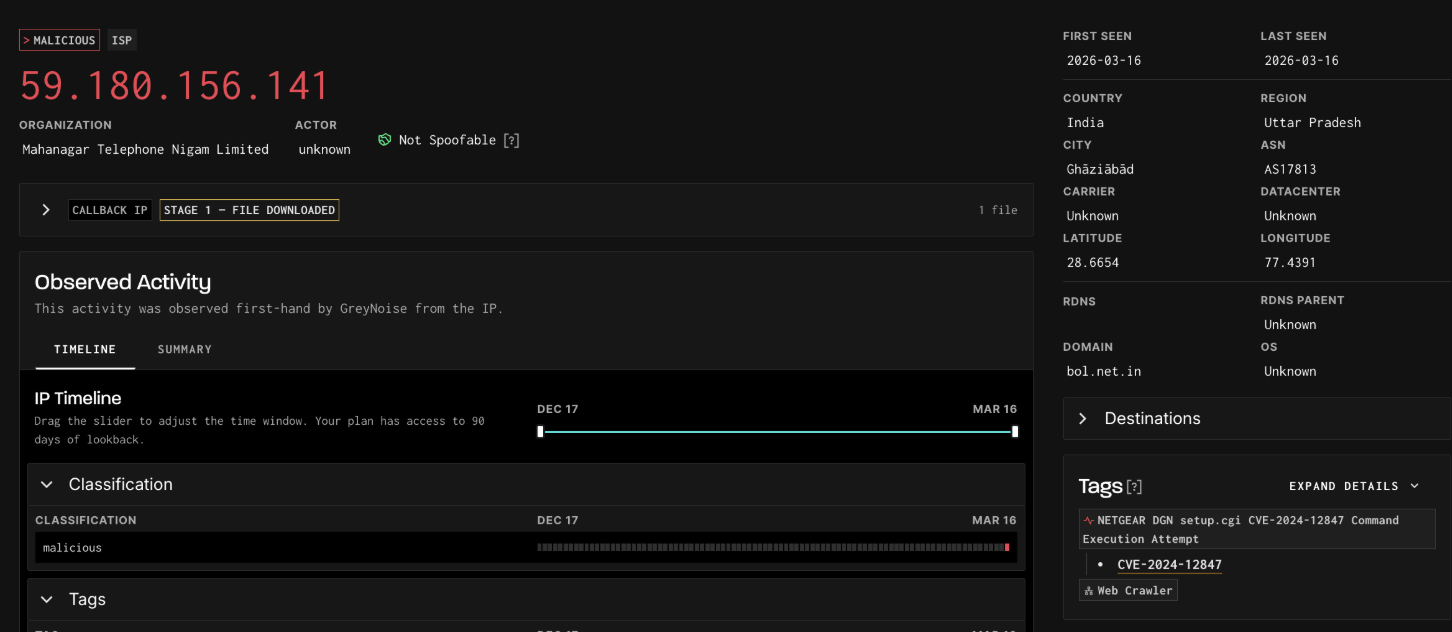Click the malicious row in Classification table
This screenshot has width=1452, height=632.
coord(526,547)
